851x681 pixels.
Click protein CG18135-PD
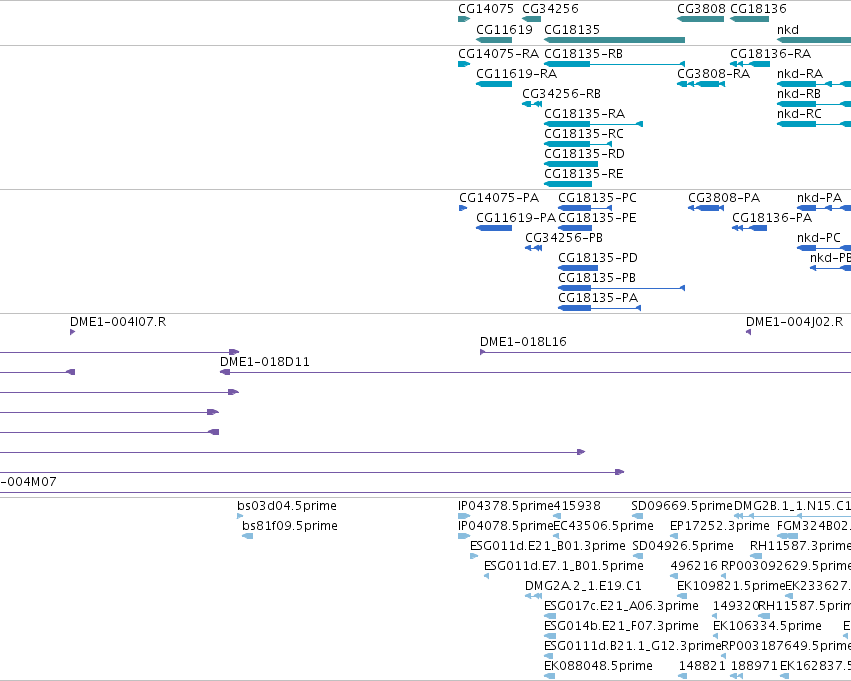(598, 258)
